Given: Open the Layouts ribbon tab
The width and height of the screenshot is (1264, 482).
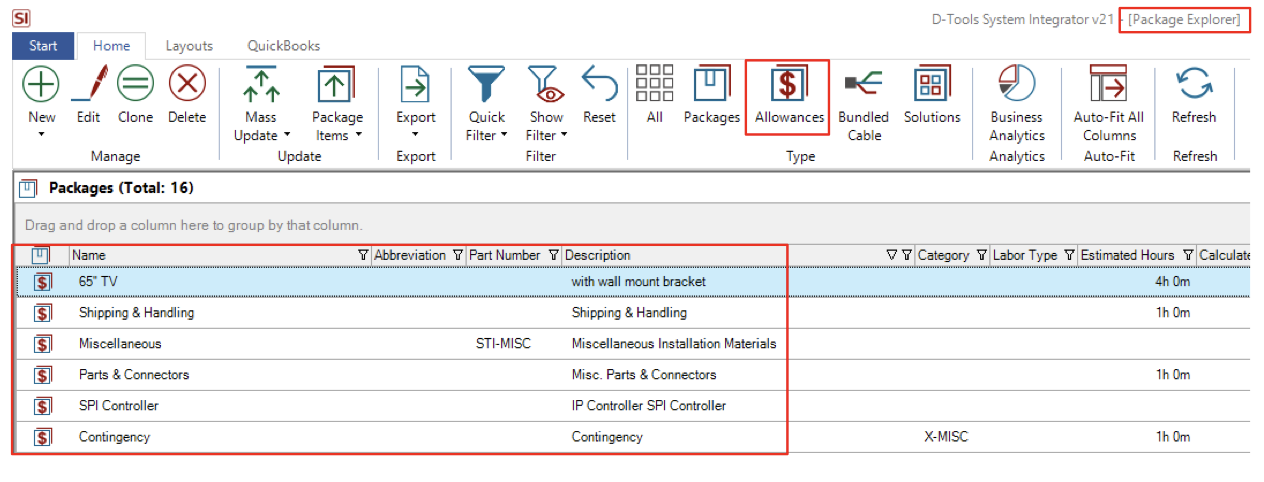Looking at the screenshot, I should [189, 46].
